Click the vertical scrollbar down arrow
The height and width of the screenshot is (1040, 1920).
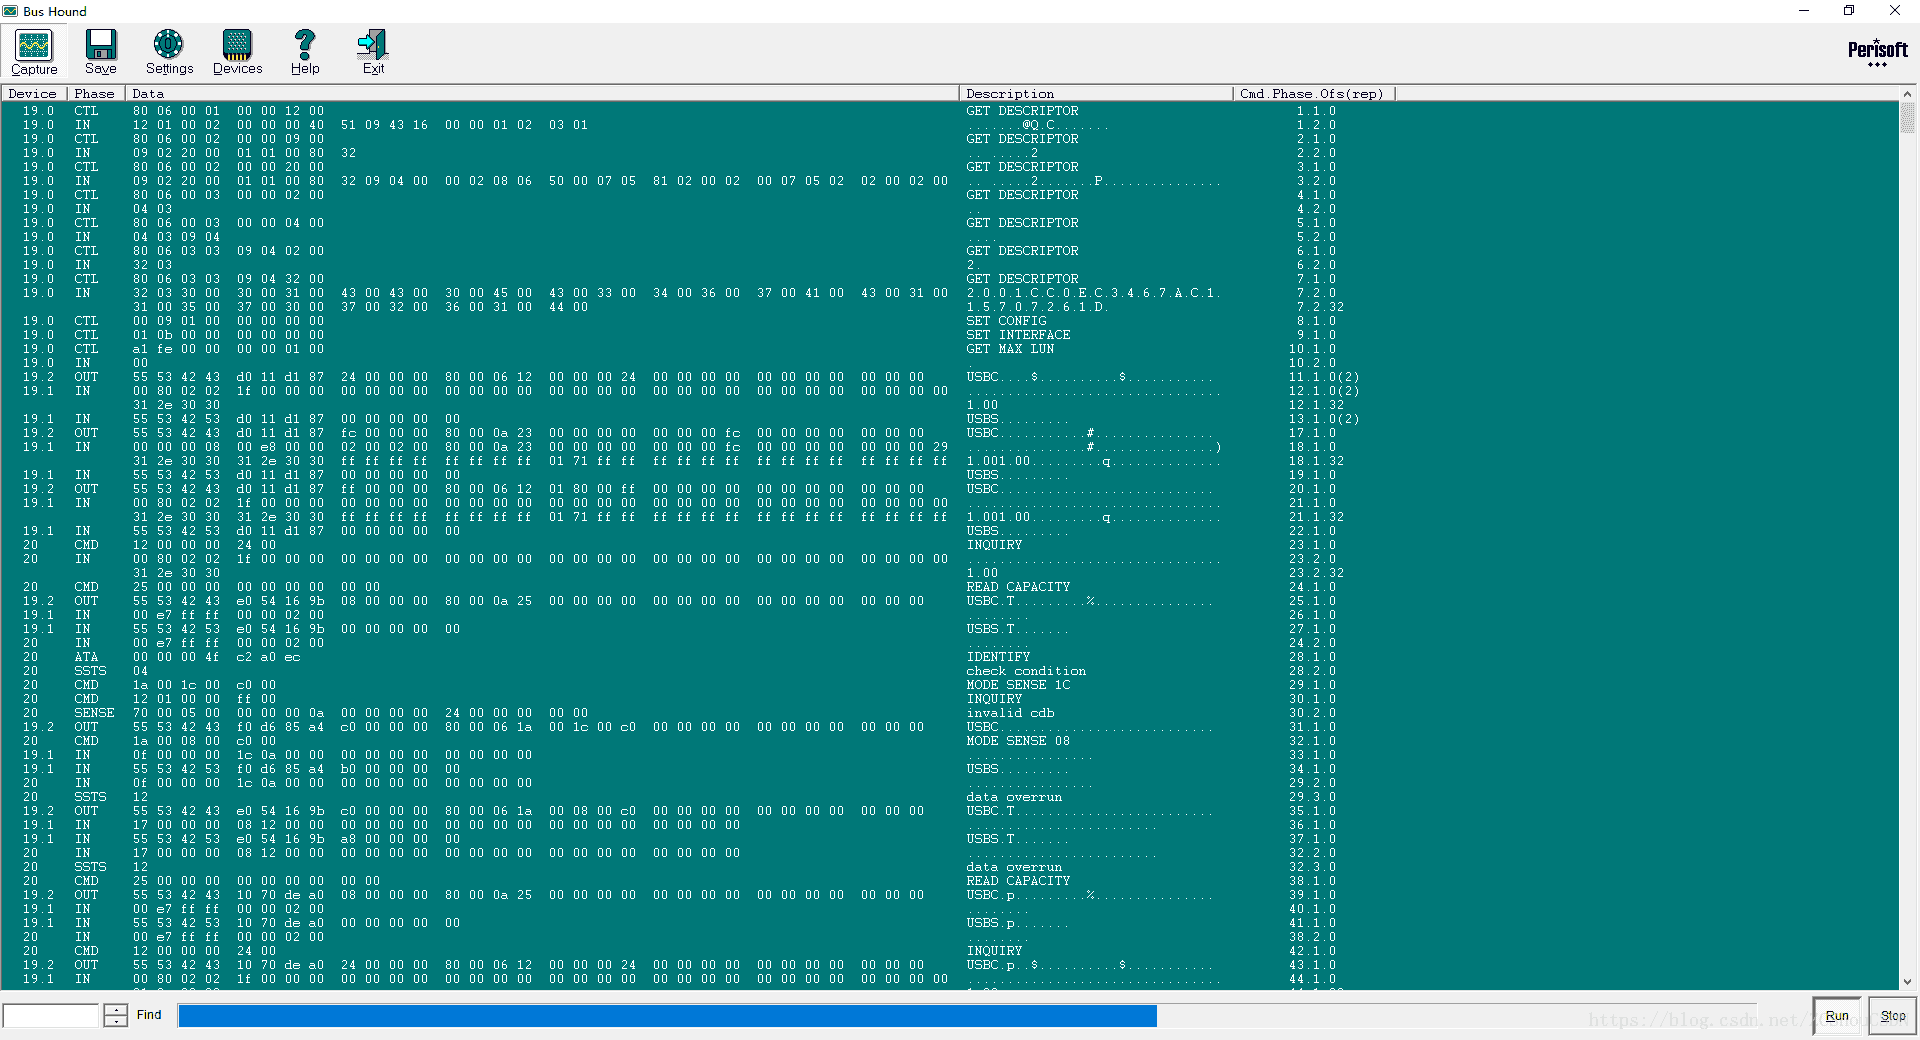(1907, 982)
